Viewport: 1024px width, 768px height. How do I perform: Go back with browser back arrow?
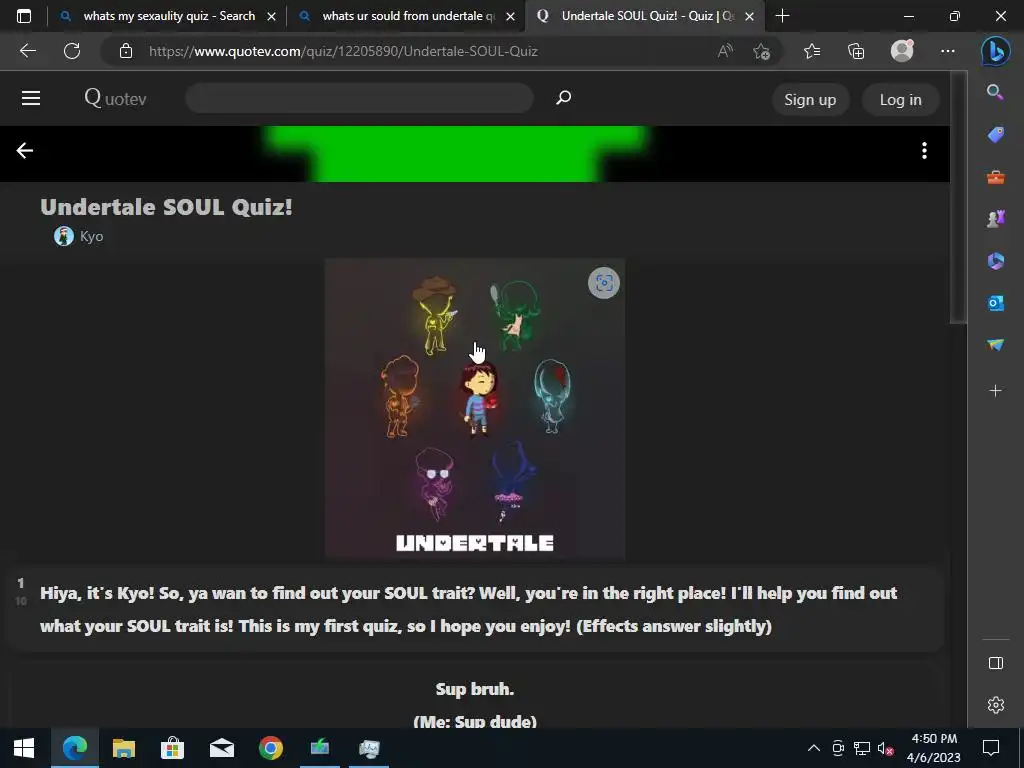point(27,51)
